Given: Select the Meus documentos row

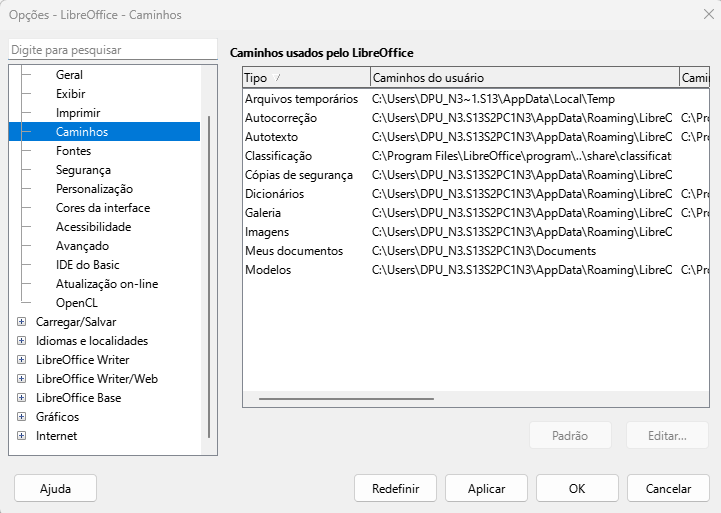Looking at the screenshot, I should pyautogui.click(x=476, y=251).
